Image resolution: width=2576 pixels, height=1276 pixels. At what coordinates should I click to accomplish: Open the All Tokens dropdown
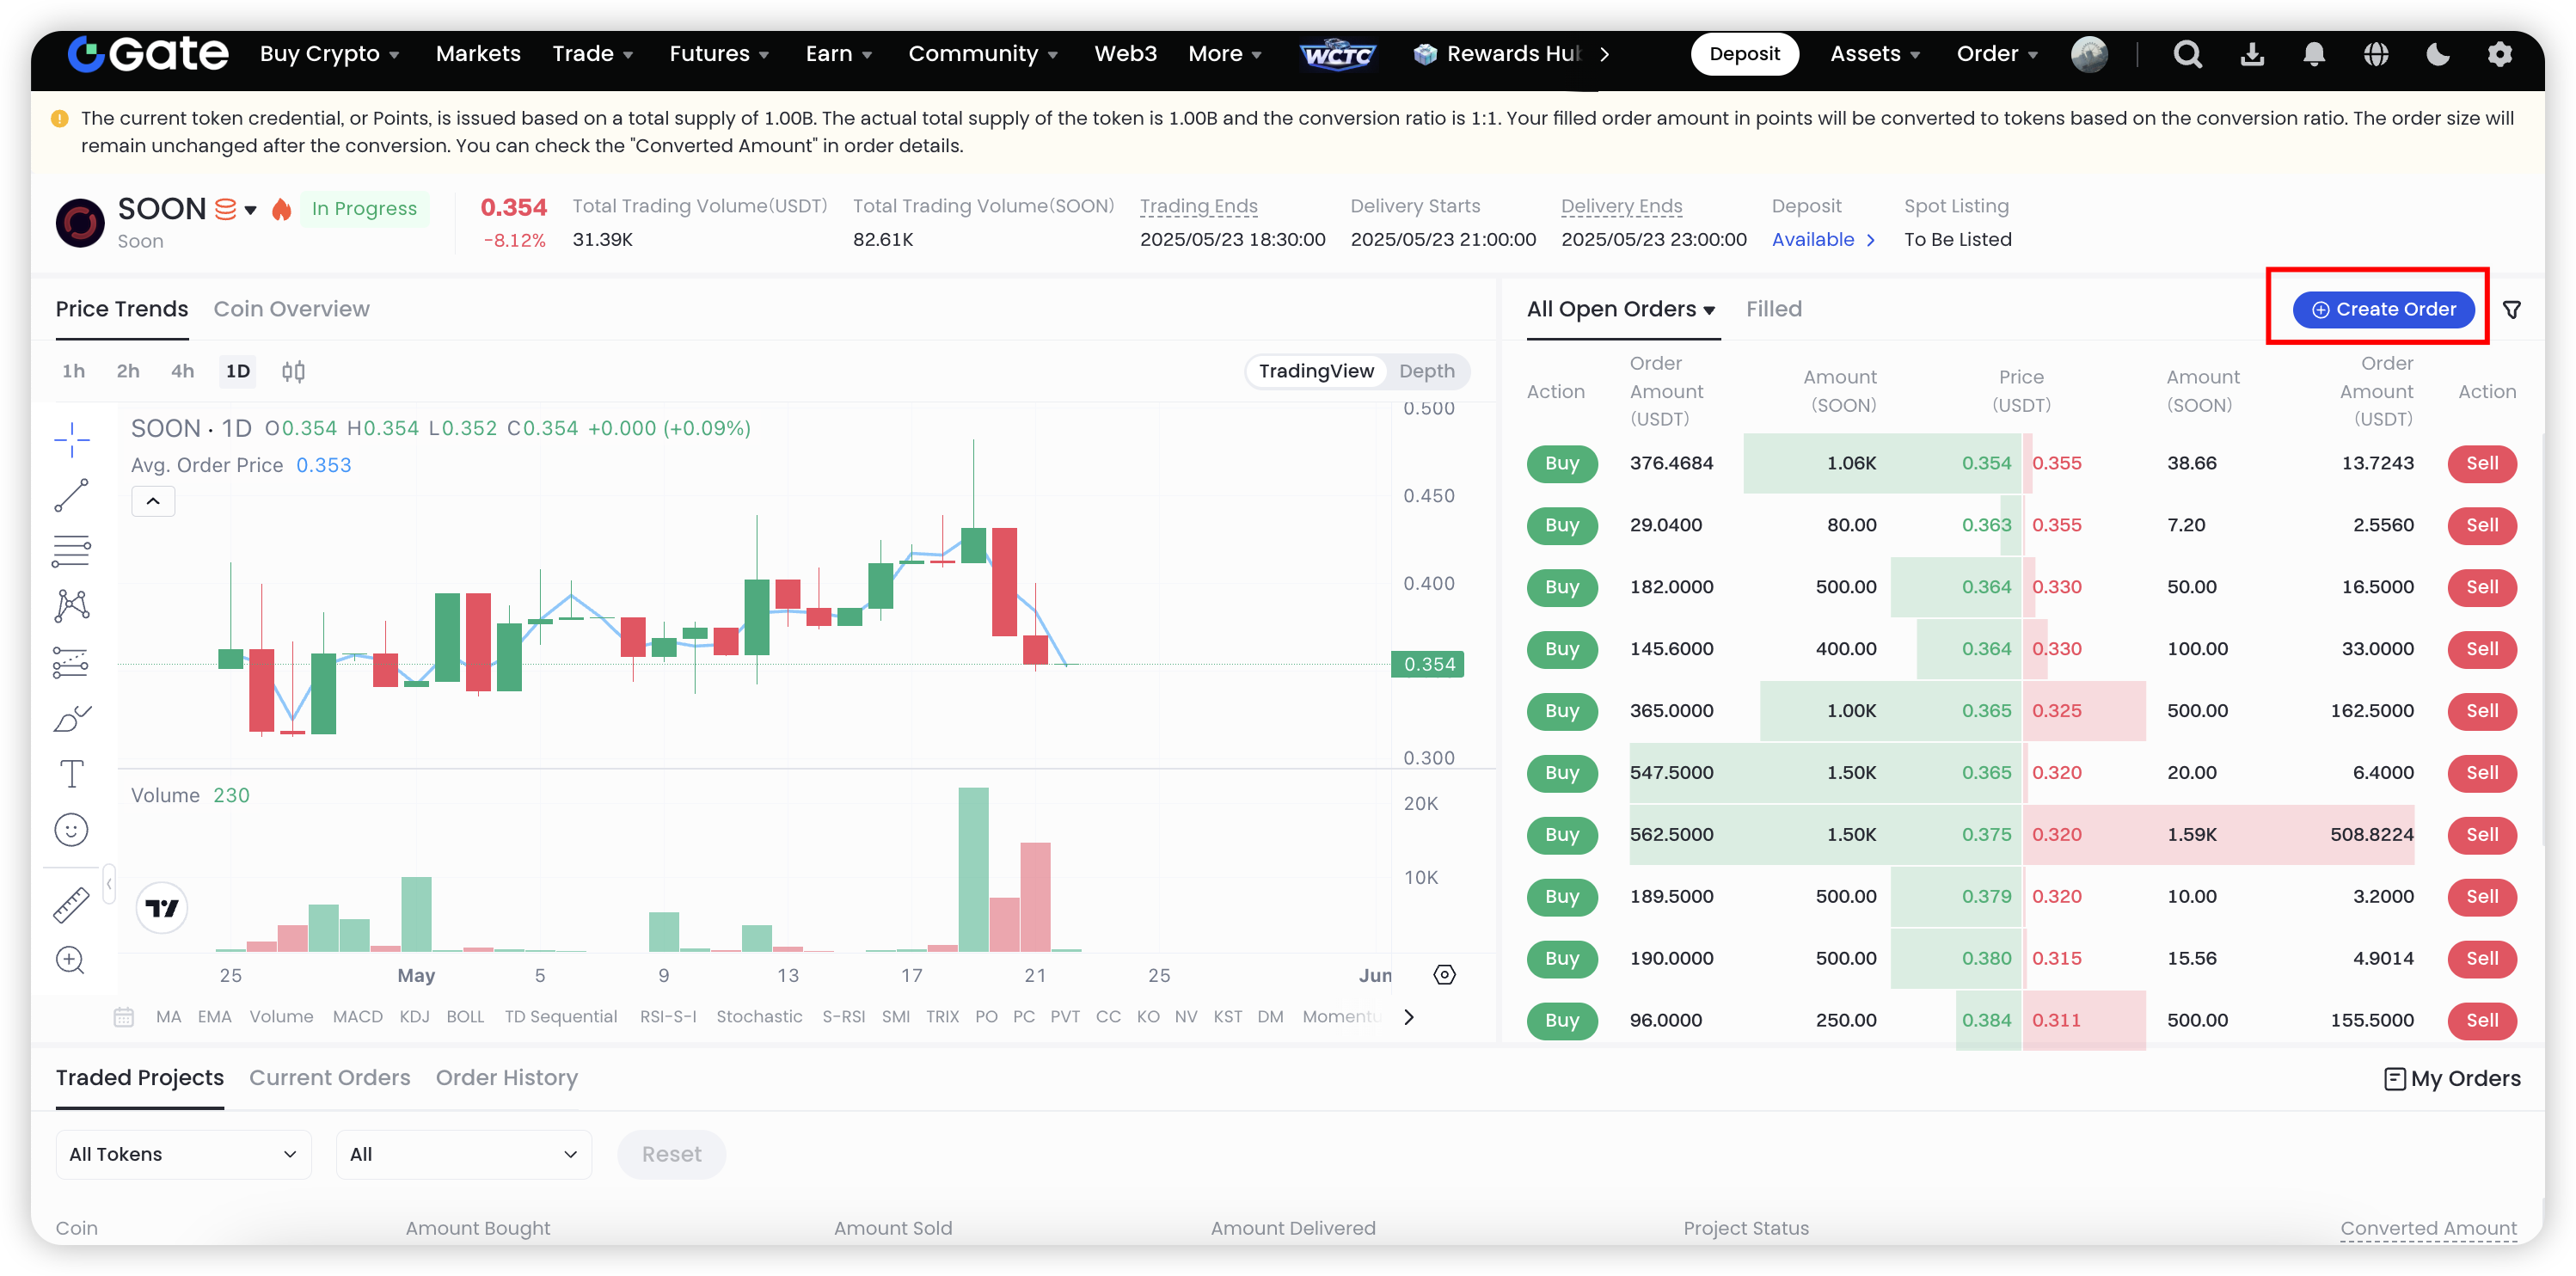(x=183, y=1154)
